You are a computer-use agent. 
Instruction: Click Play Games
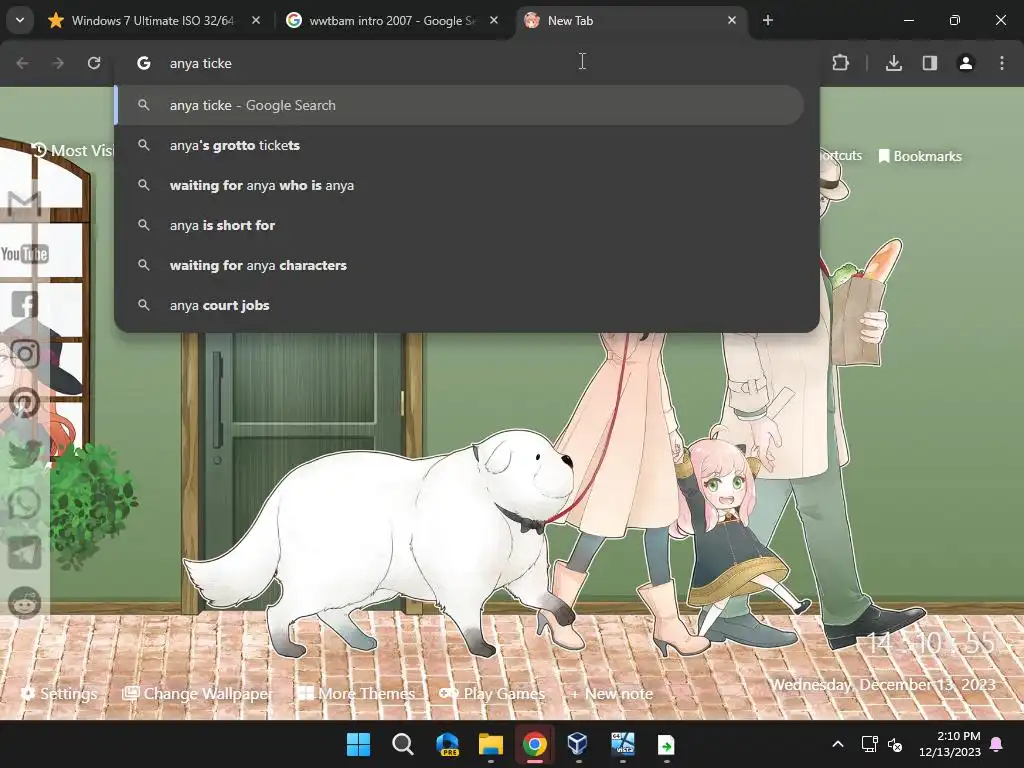pyautogui.click(x=492, y=694)
